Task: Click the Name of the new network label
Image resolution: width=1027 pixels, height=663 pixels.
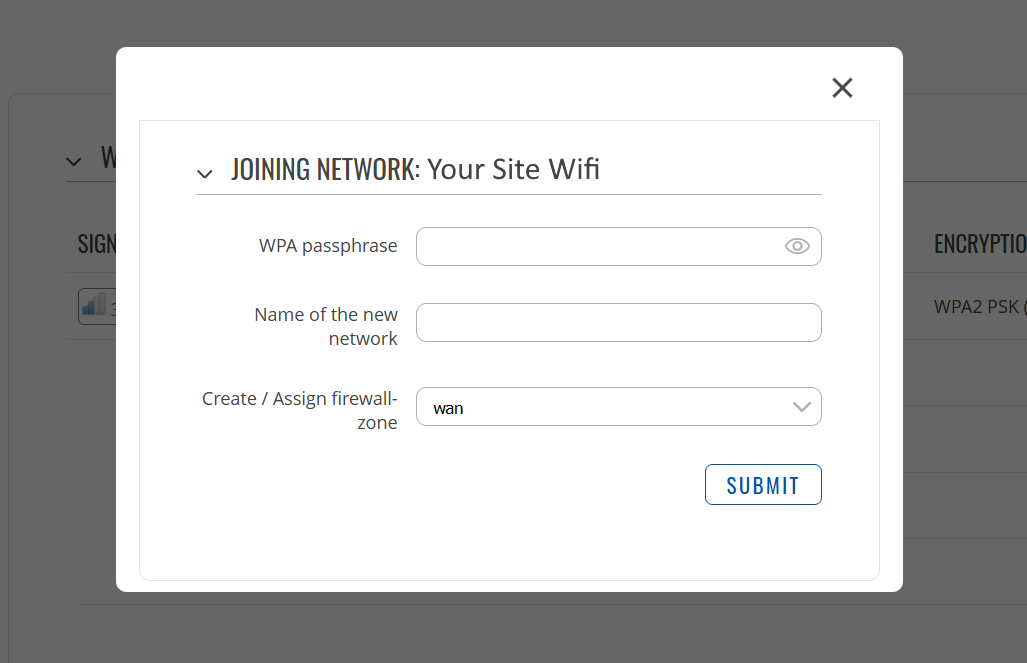Action: coord(326,326)
